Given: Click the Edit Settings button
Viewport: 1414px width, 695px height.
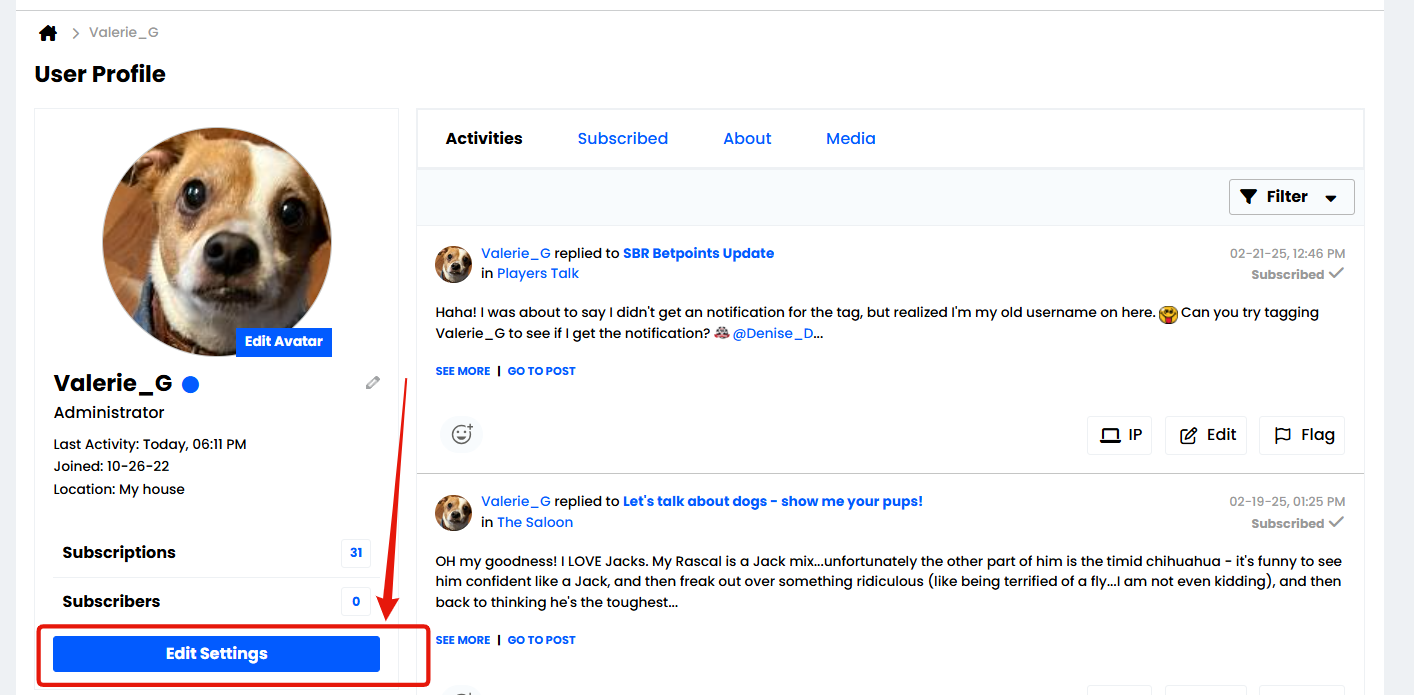Looking at the screenshot, I should [x=217, y=654].
